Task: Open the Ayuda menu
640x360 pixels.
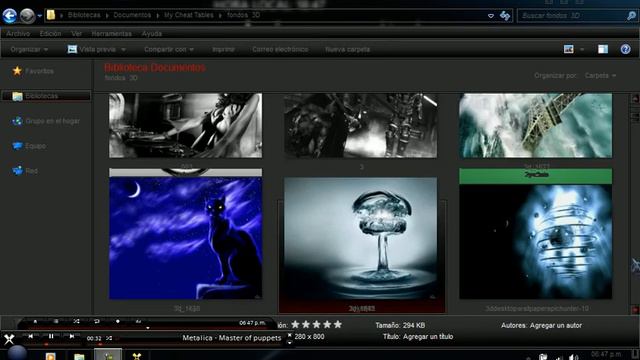Action: 152,33
